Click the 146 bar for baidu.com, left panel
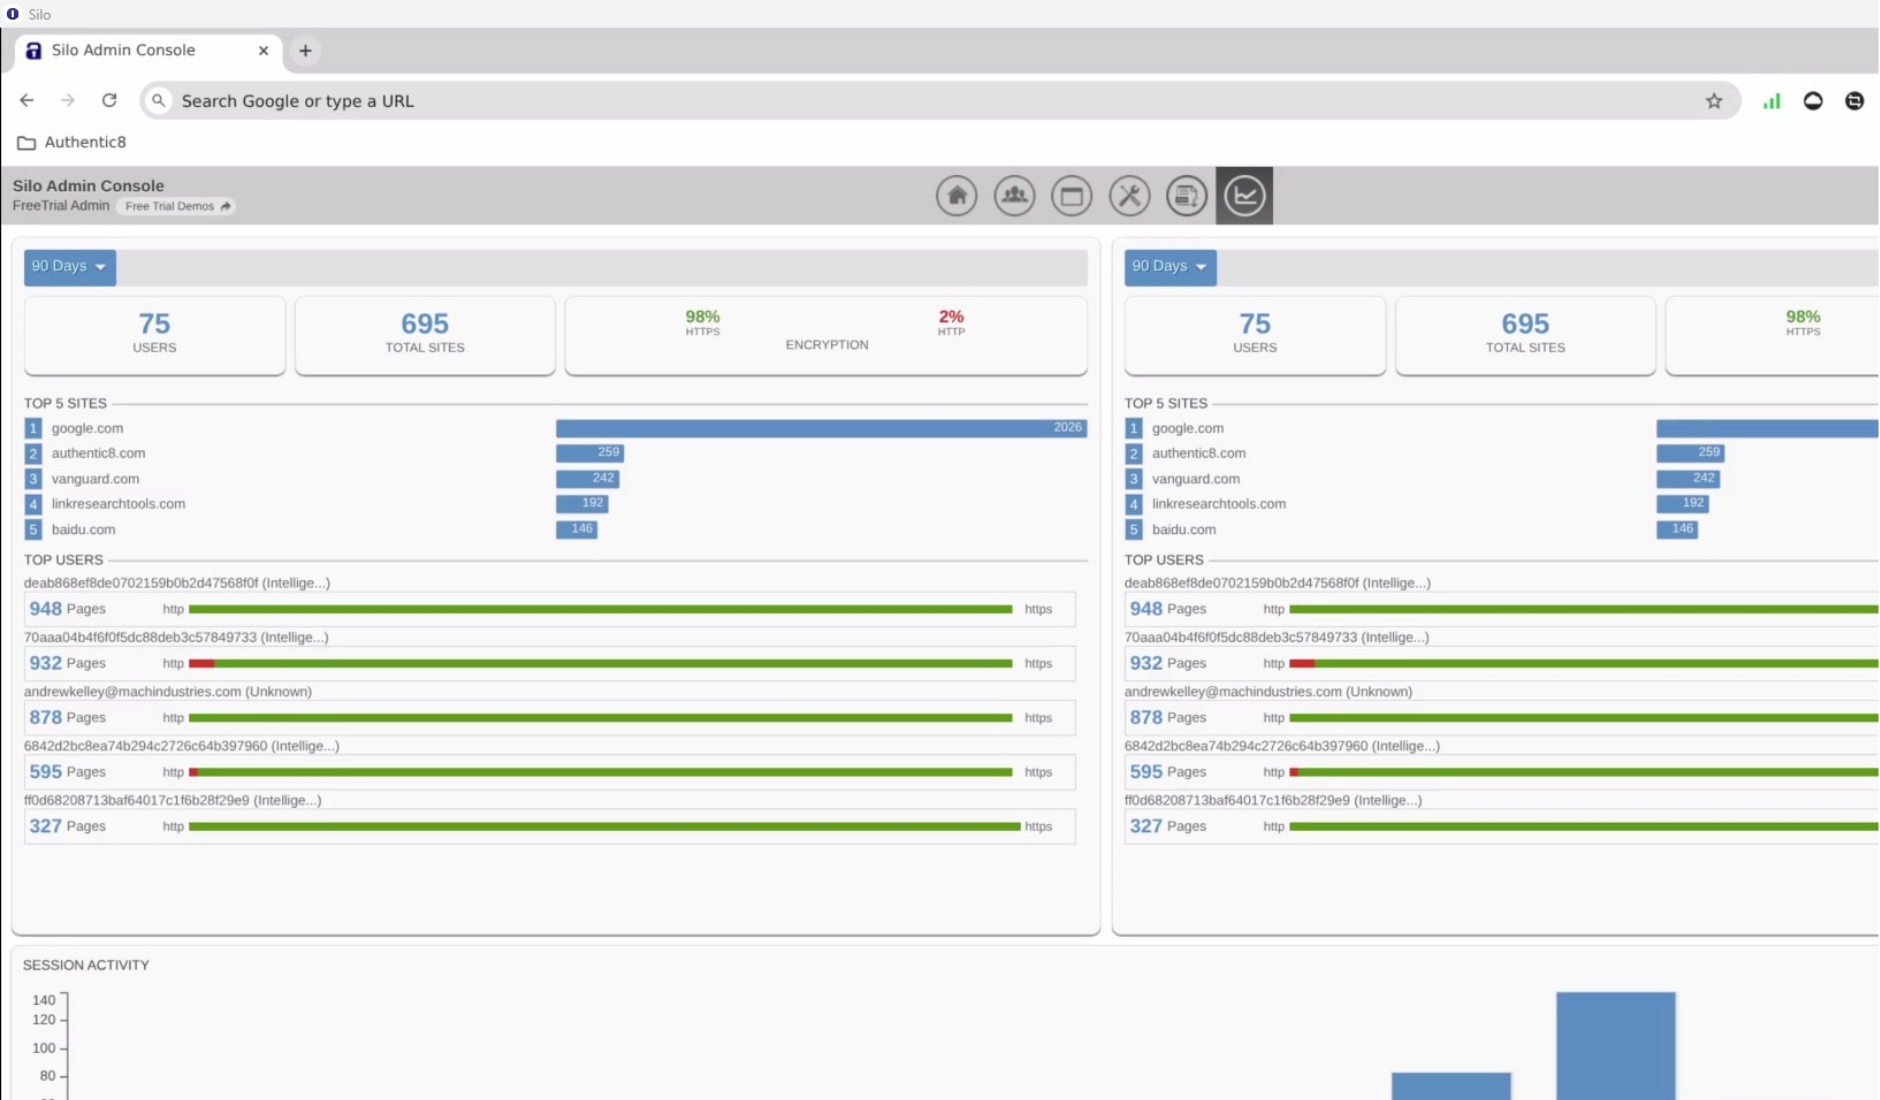The width and height of the screenshot is (1880, 1100). point(576,529)
